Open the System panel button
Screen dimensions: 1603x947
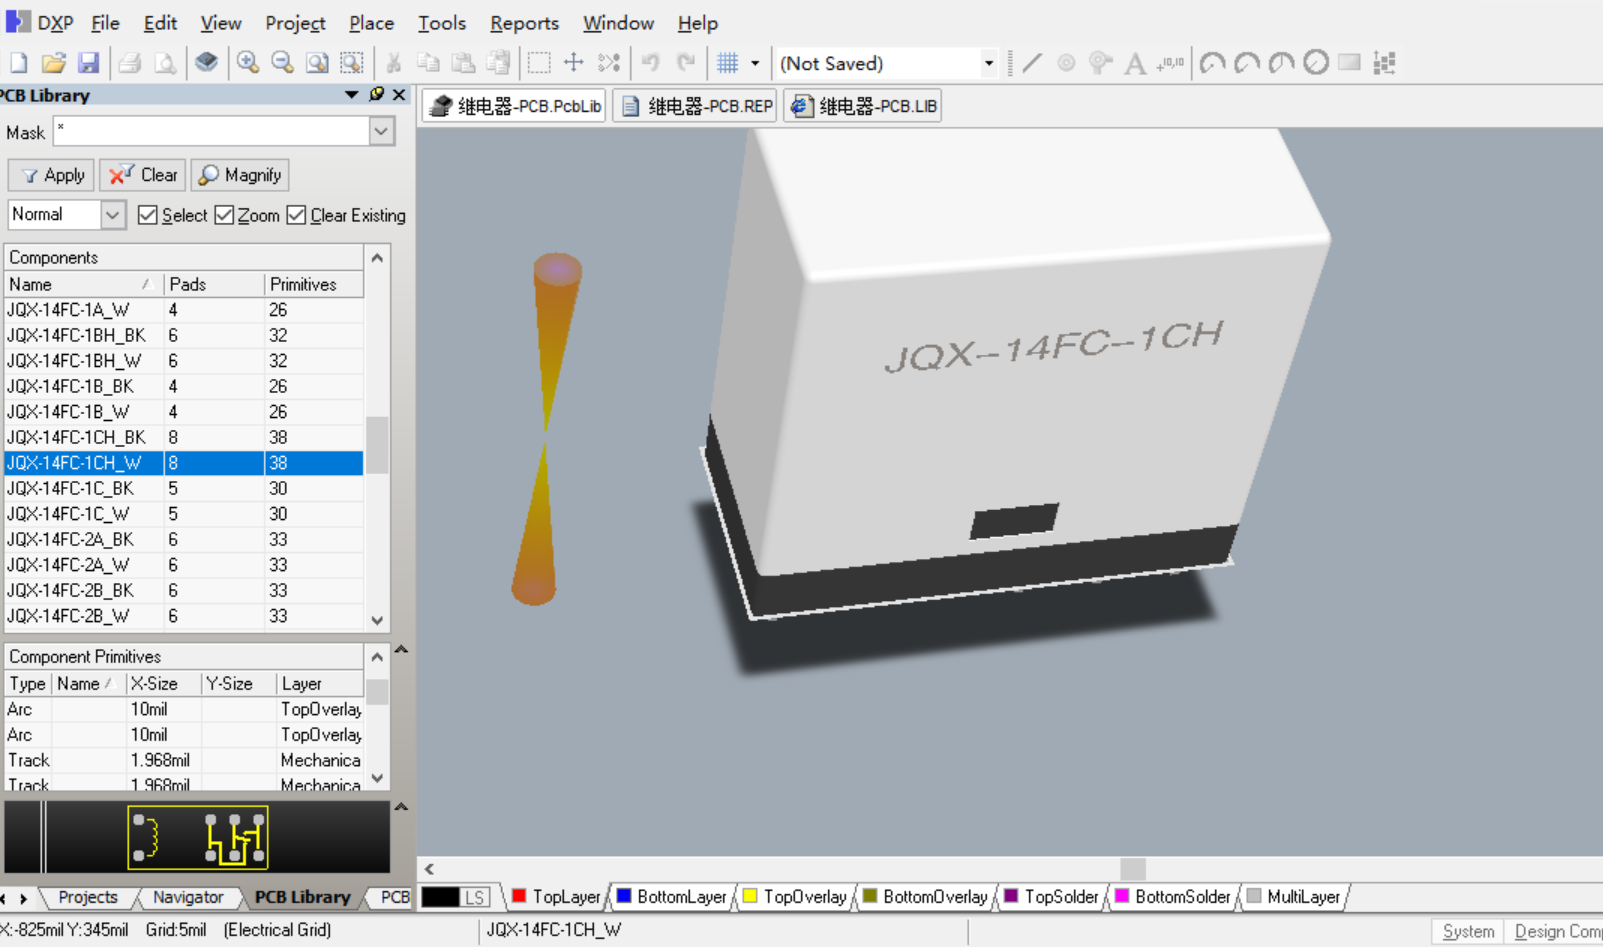(1468, 931)
